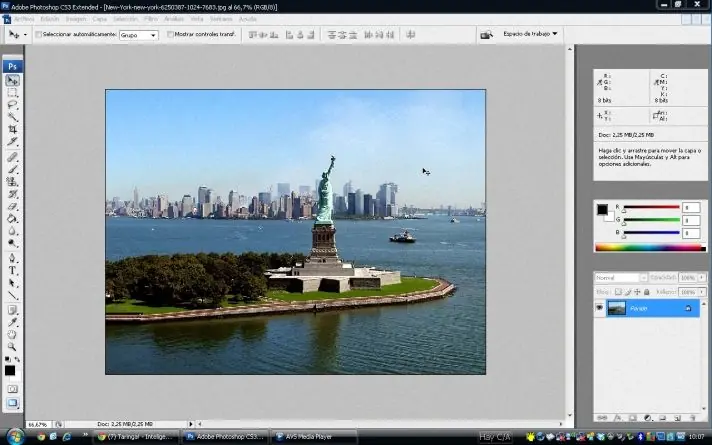This screenshot has width=712, height=445.
Task: Open status bar document info arrow
Action: [191, 424]
